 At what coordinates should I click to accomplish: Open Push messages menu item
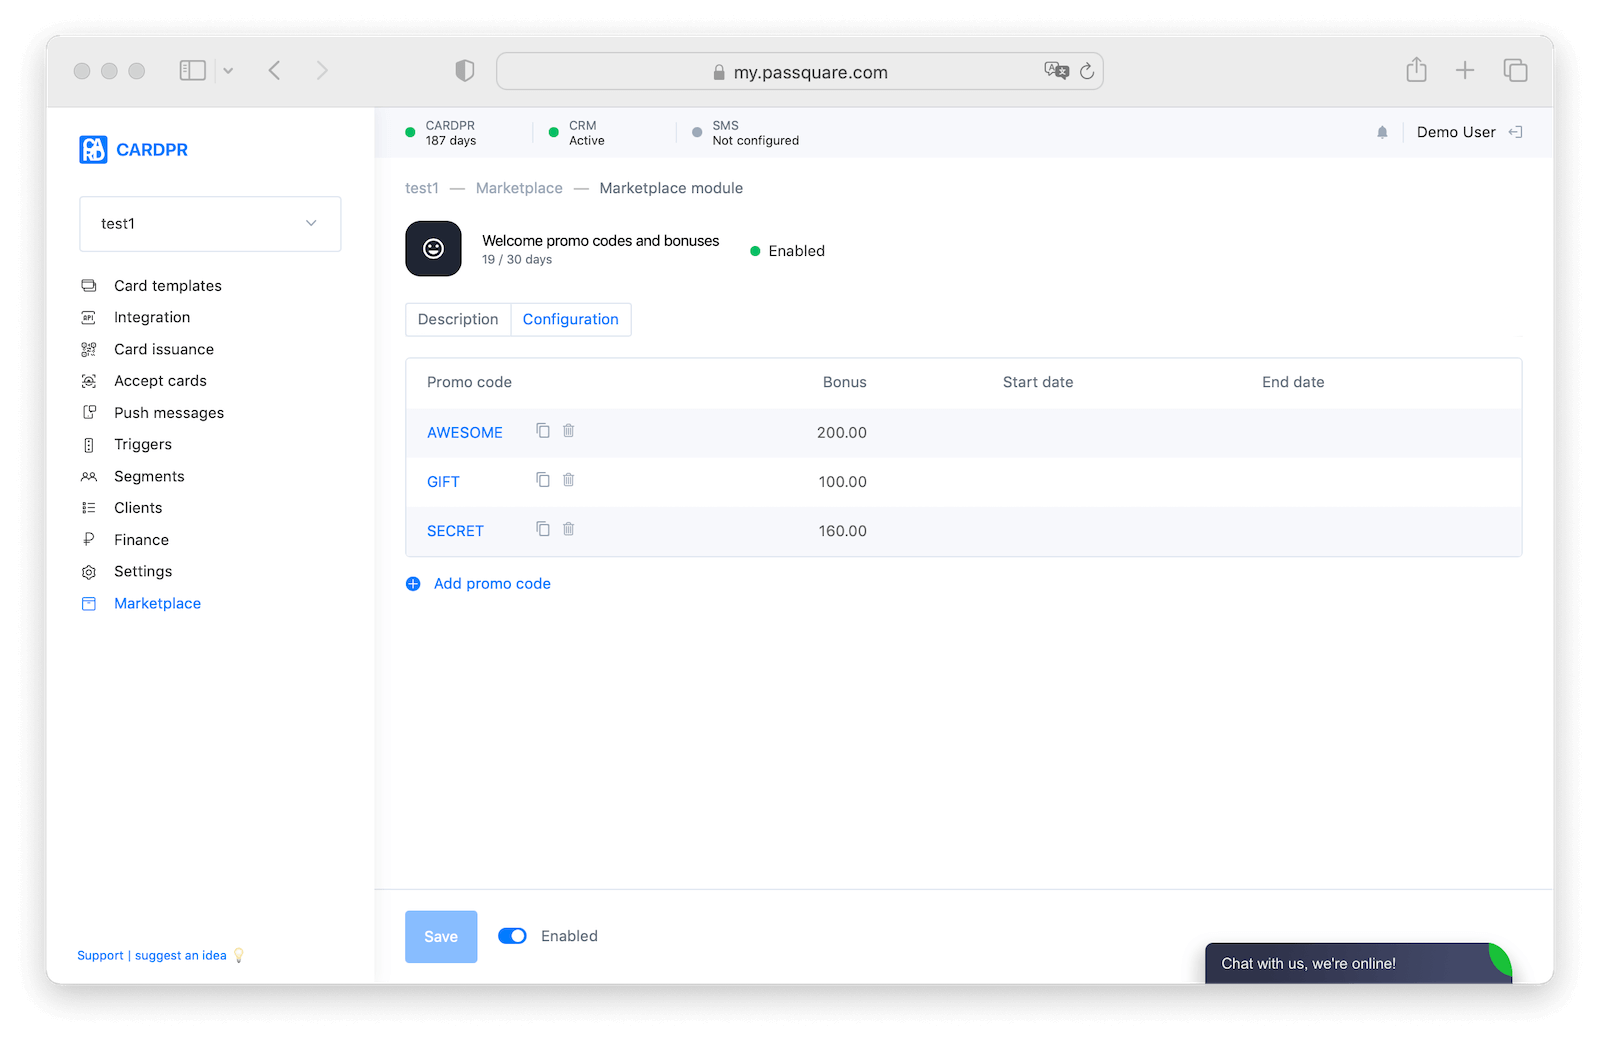169,413
